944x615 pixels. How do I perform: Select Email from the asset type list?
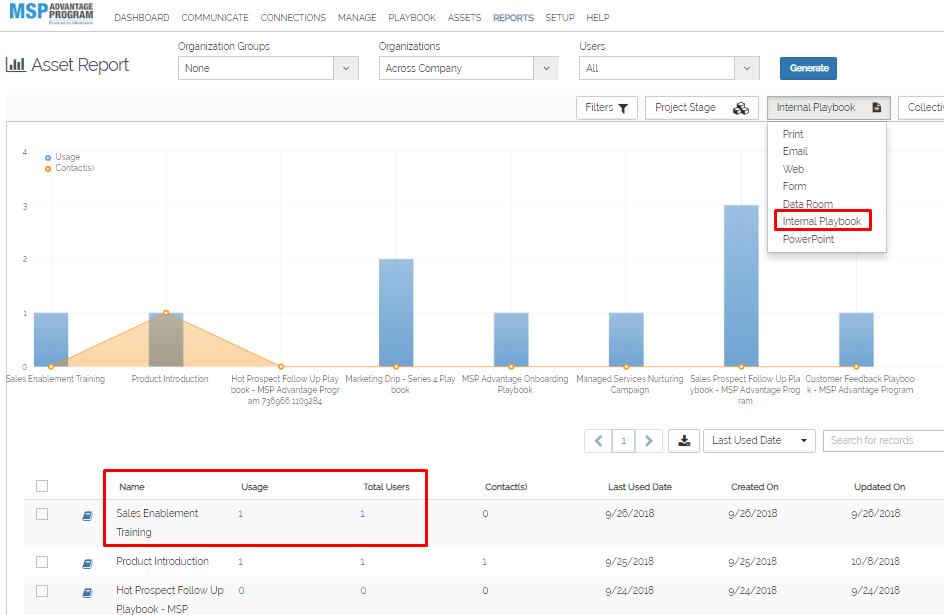[x=795, y=152]
